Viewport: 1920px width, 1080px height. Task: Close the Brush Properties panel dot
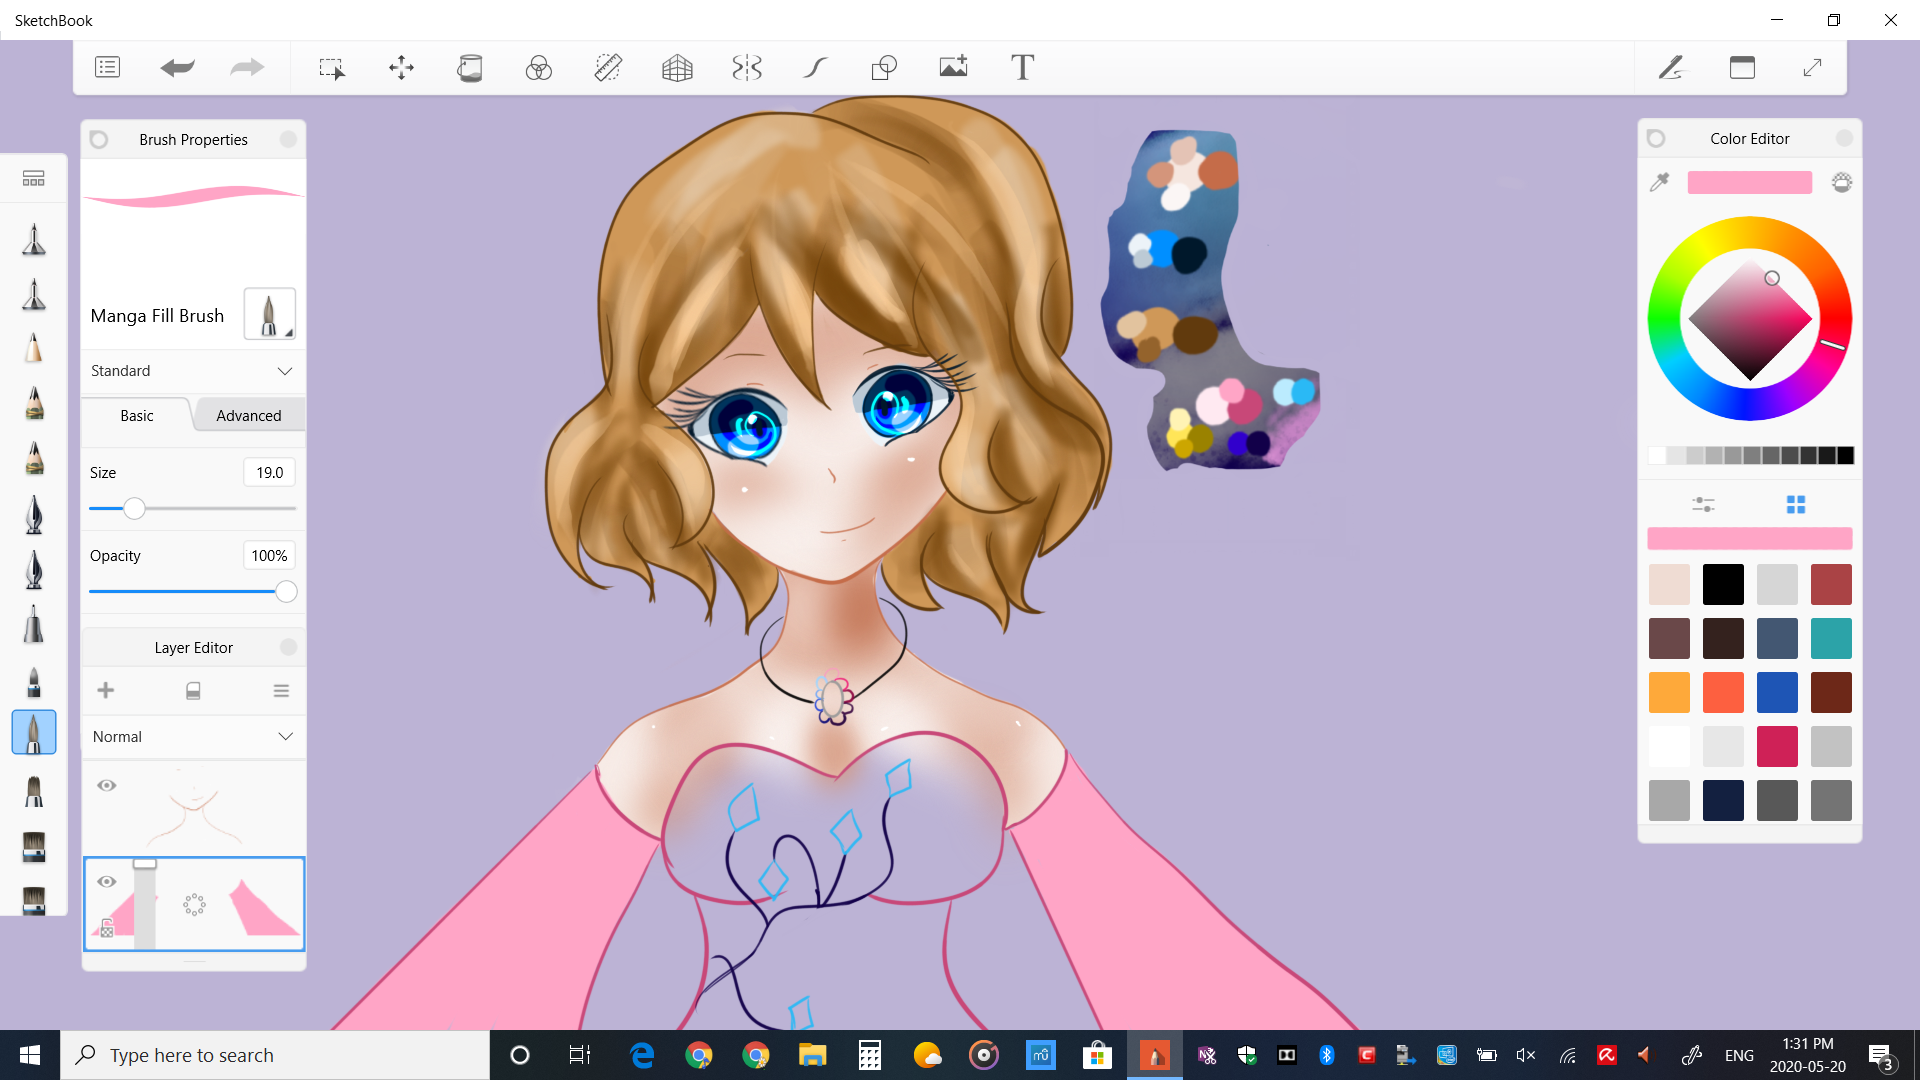click(x=288, y=139)
